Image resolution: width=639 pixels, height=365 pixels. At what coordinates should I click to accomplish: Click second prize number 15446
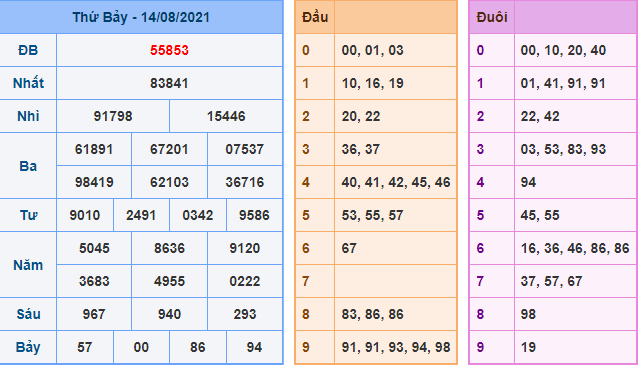tap(226, 117)
